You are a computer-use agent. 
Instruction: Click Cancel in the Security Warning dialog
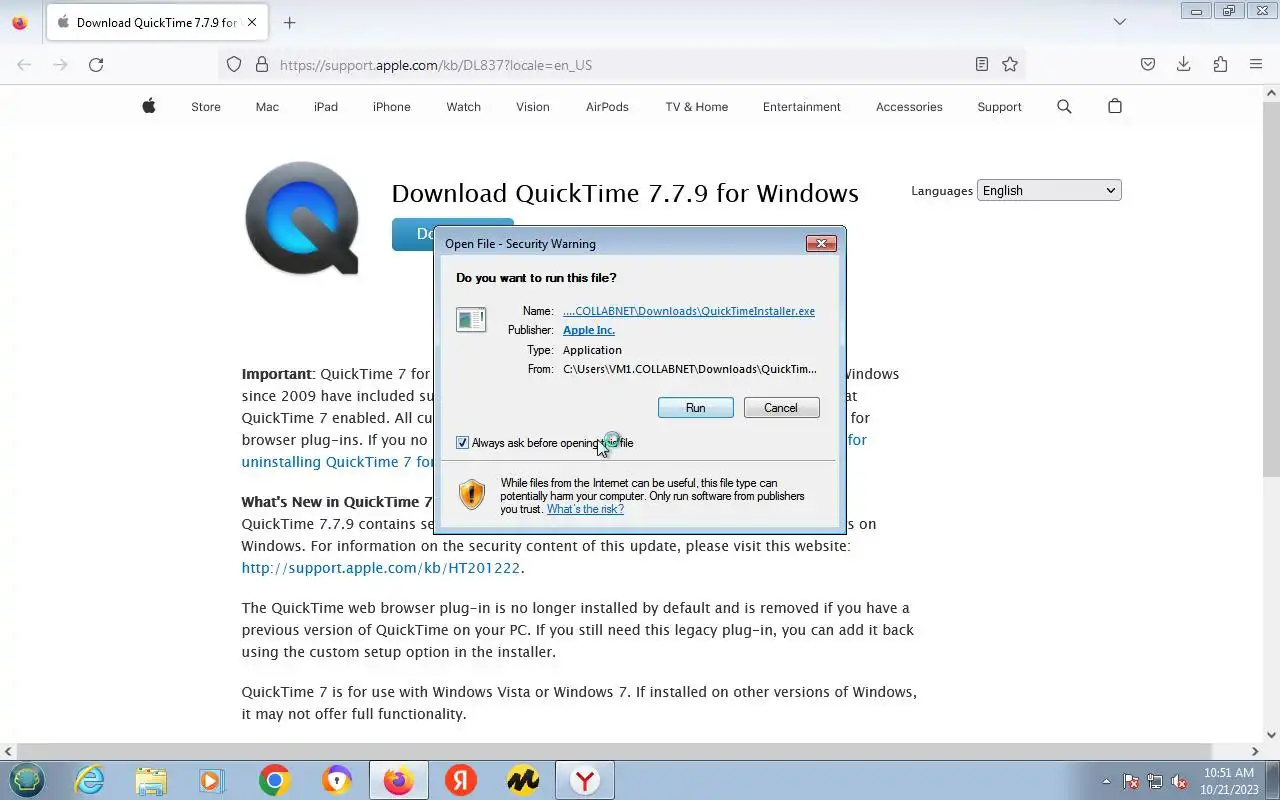(x=781, y=408)
